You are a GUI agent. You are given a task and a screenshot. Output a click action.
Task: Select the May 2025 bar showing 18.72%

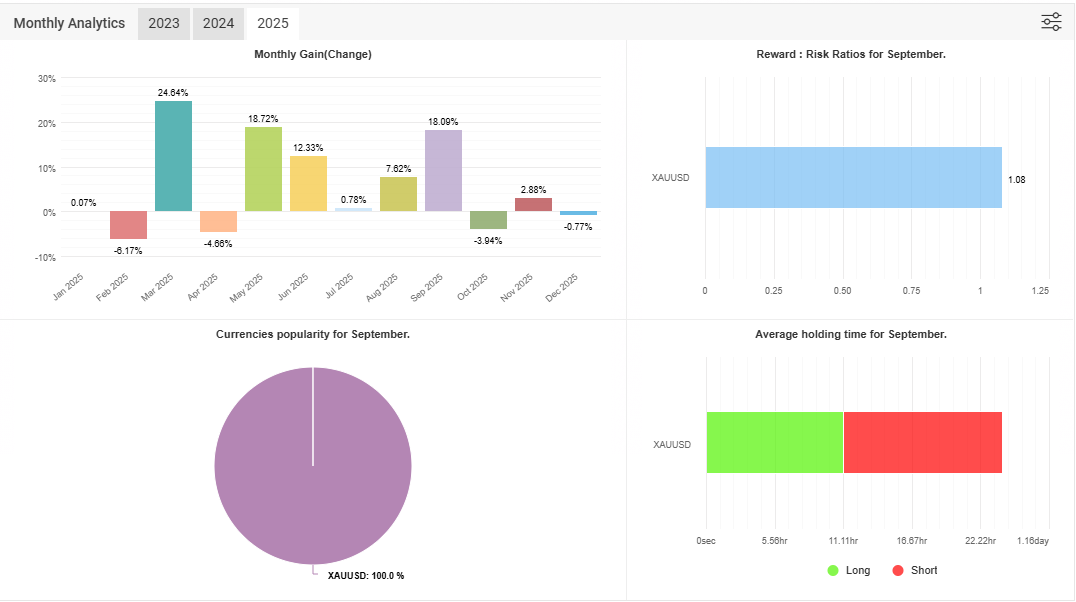(263, 169)
